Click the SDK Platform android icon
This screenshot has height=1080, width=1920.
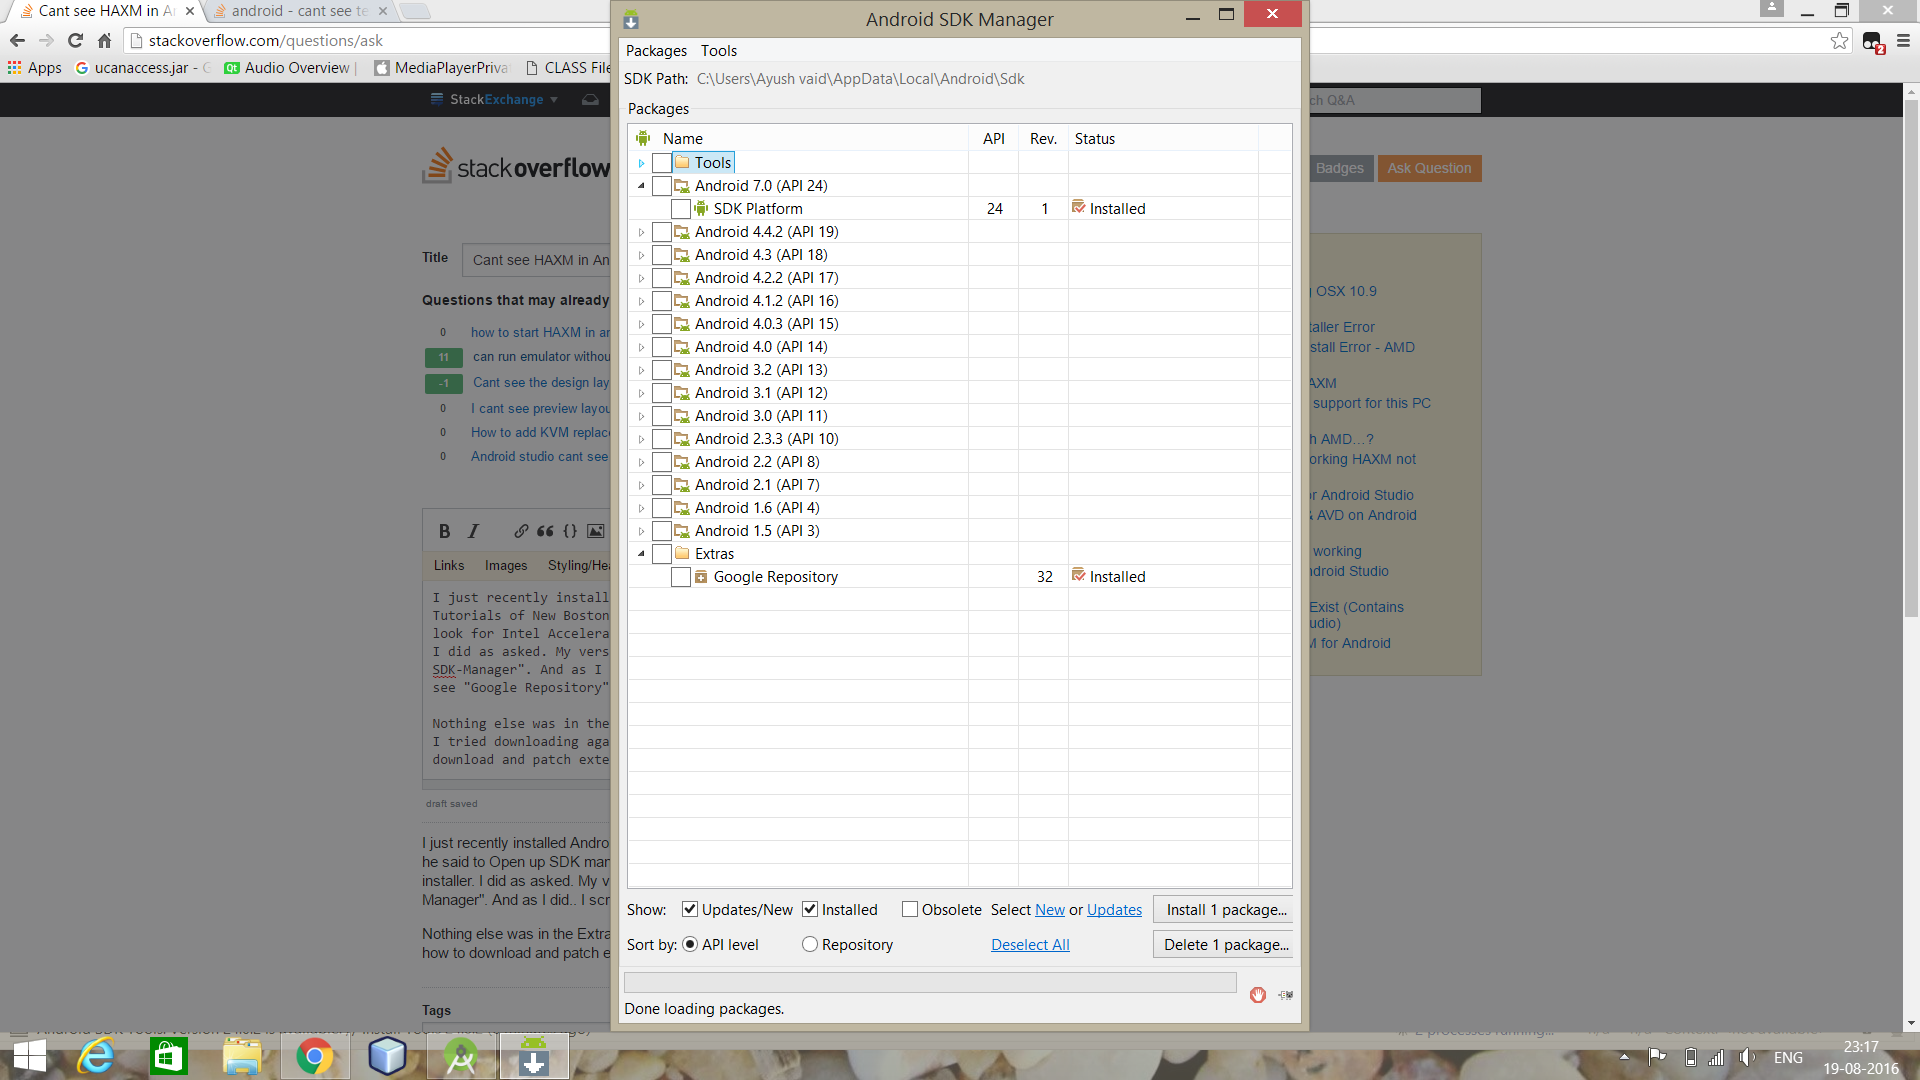[701, 208]
